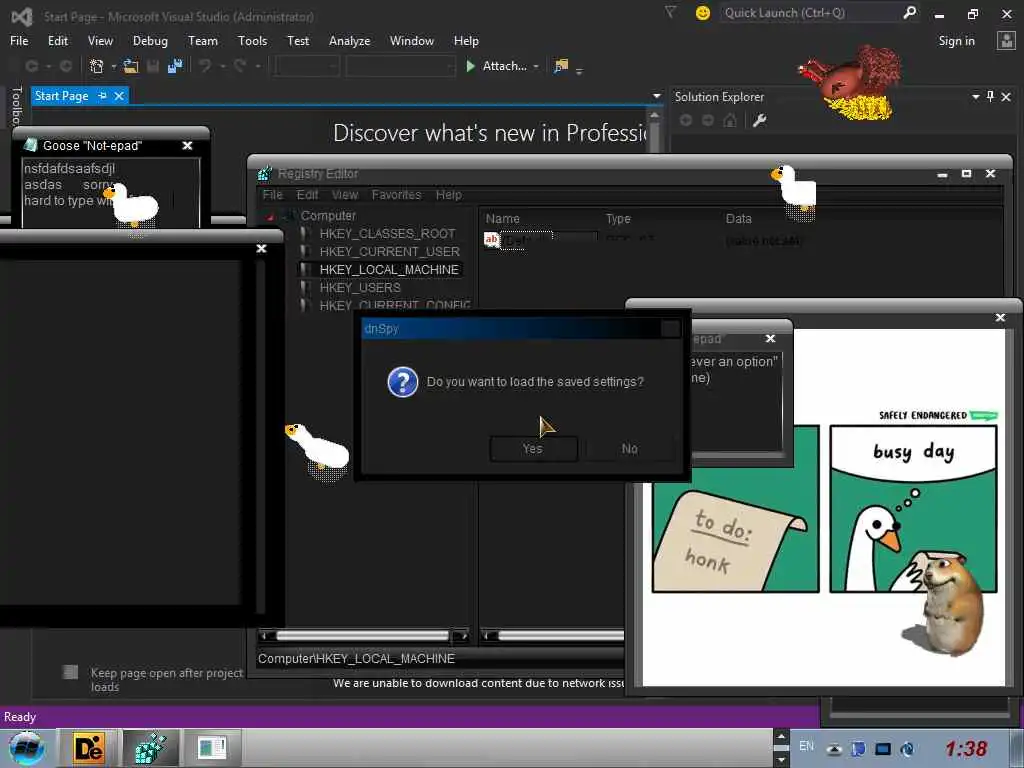Open the vertical Toolbox side tab
The height and width of the screenshot is (768, 1024).
(x=16, y=105)
